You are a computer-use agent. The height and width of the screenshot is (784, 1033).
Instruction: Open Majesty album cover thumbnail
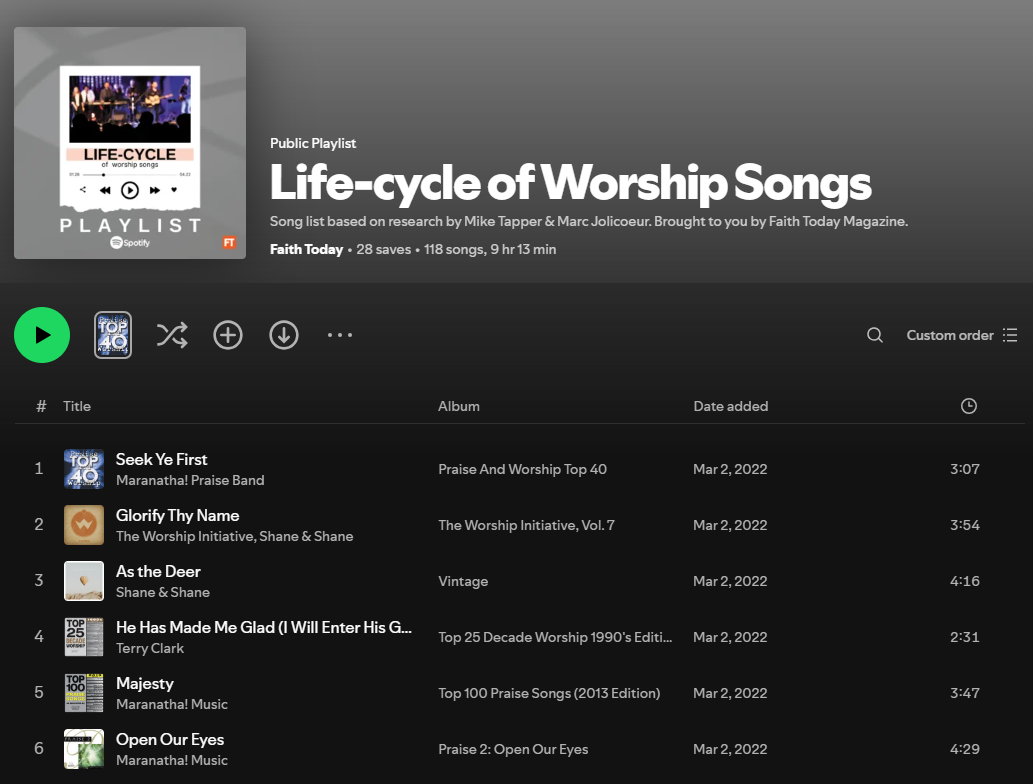pos(84,692)
